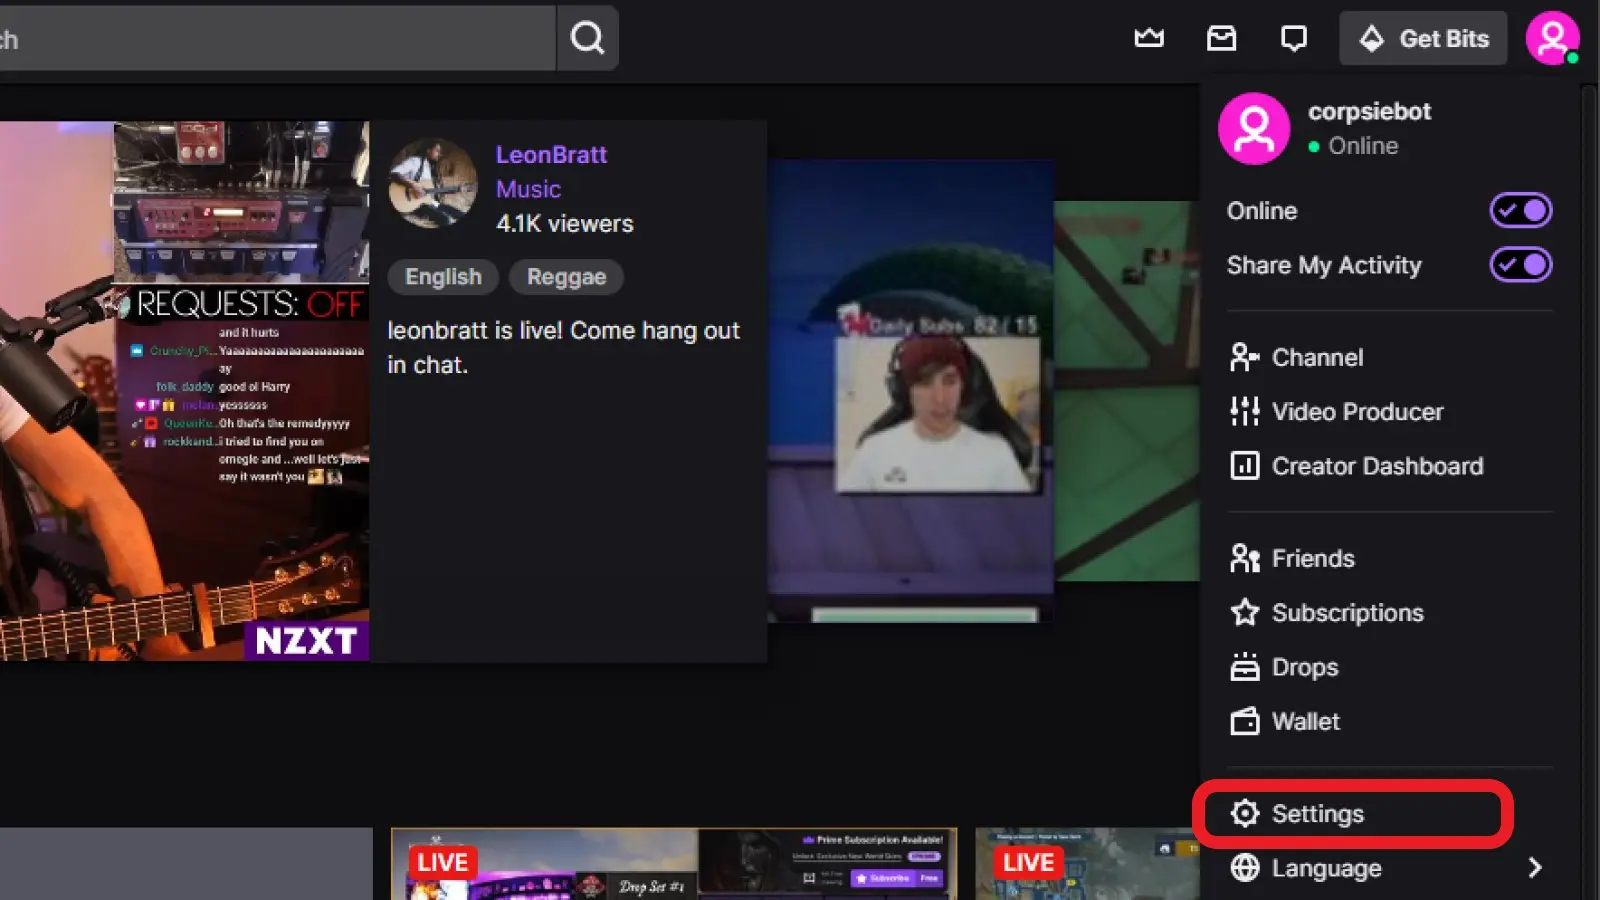The width and height of the screenshot is (1600, 900).
Task: Open the second LIVE stream thumbnail
Action: pyautogui.click(x=1087, y=864)
